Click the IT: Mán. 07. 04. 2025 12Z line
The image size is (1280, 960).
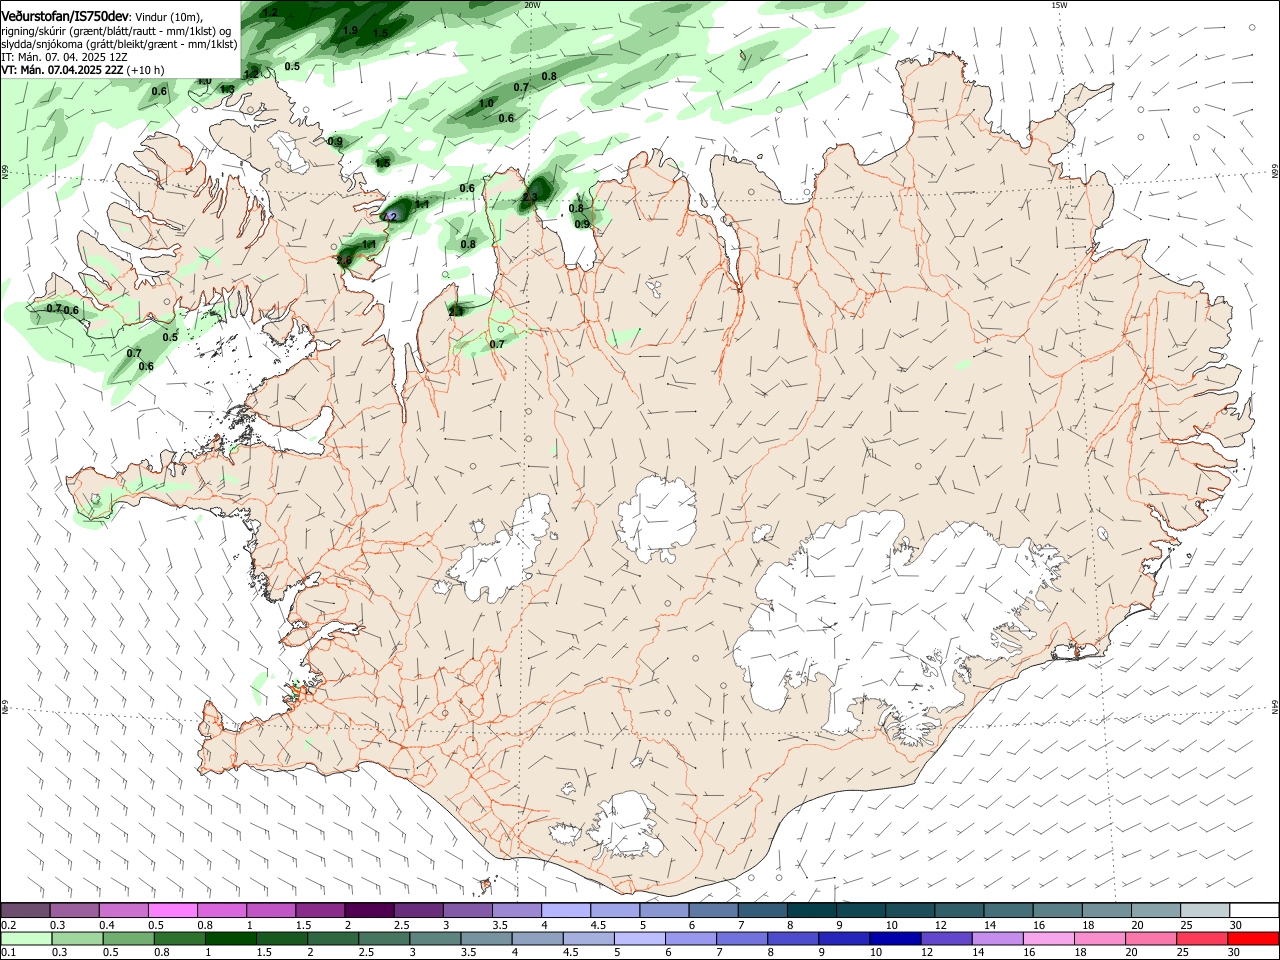[x=64, y=57]
